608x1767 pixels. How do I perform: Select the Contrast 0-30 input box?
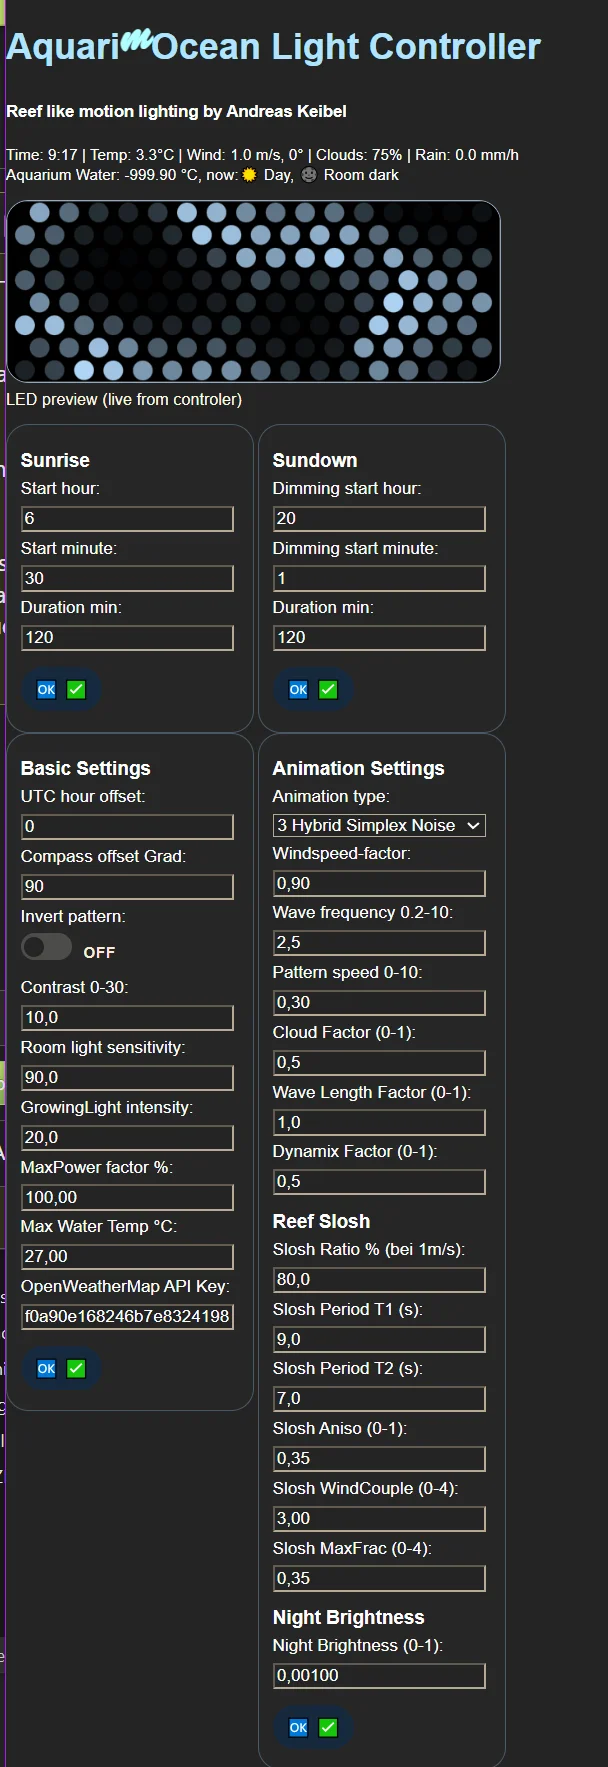127,1017
